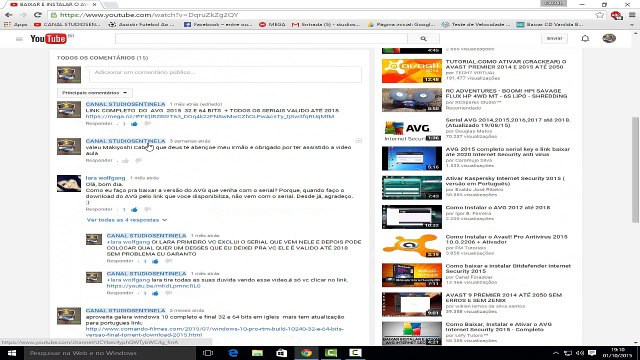
Task: Focus the Chrome address bar
Action: pyautogui.click(x=322, y=15)
